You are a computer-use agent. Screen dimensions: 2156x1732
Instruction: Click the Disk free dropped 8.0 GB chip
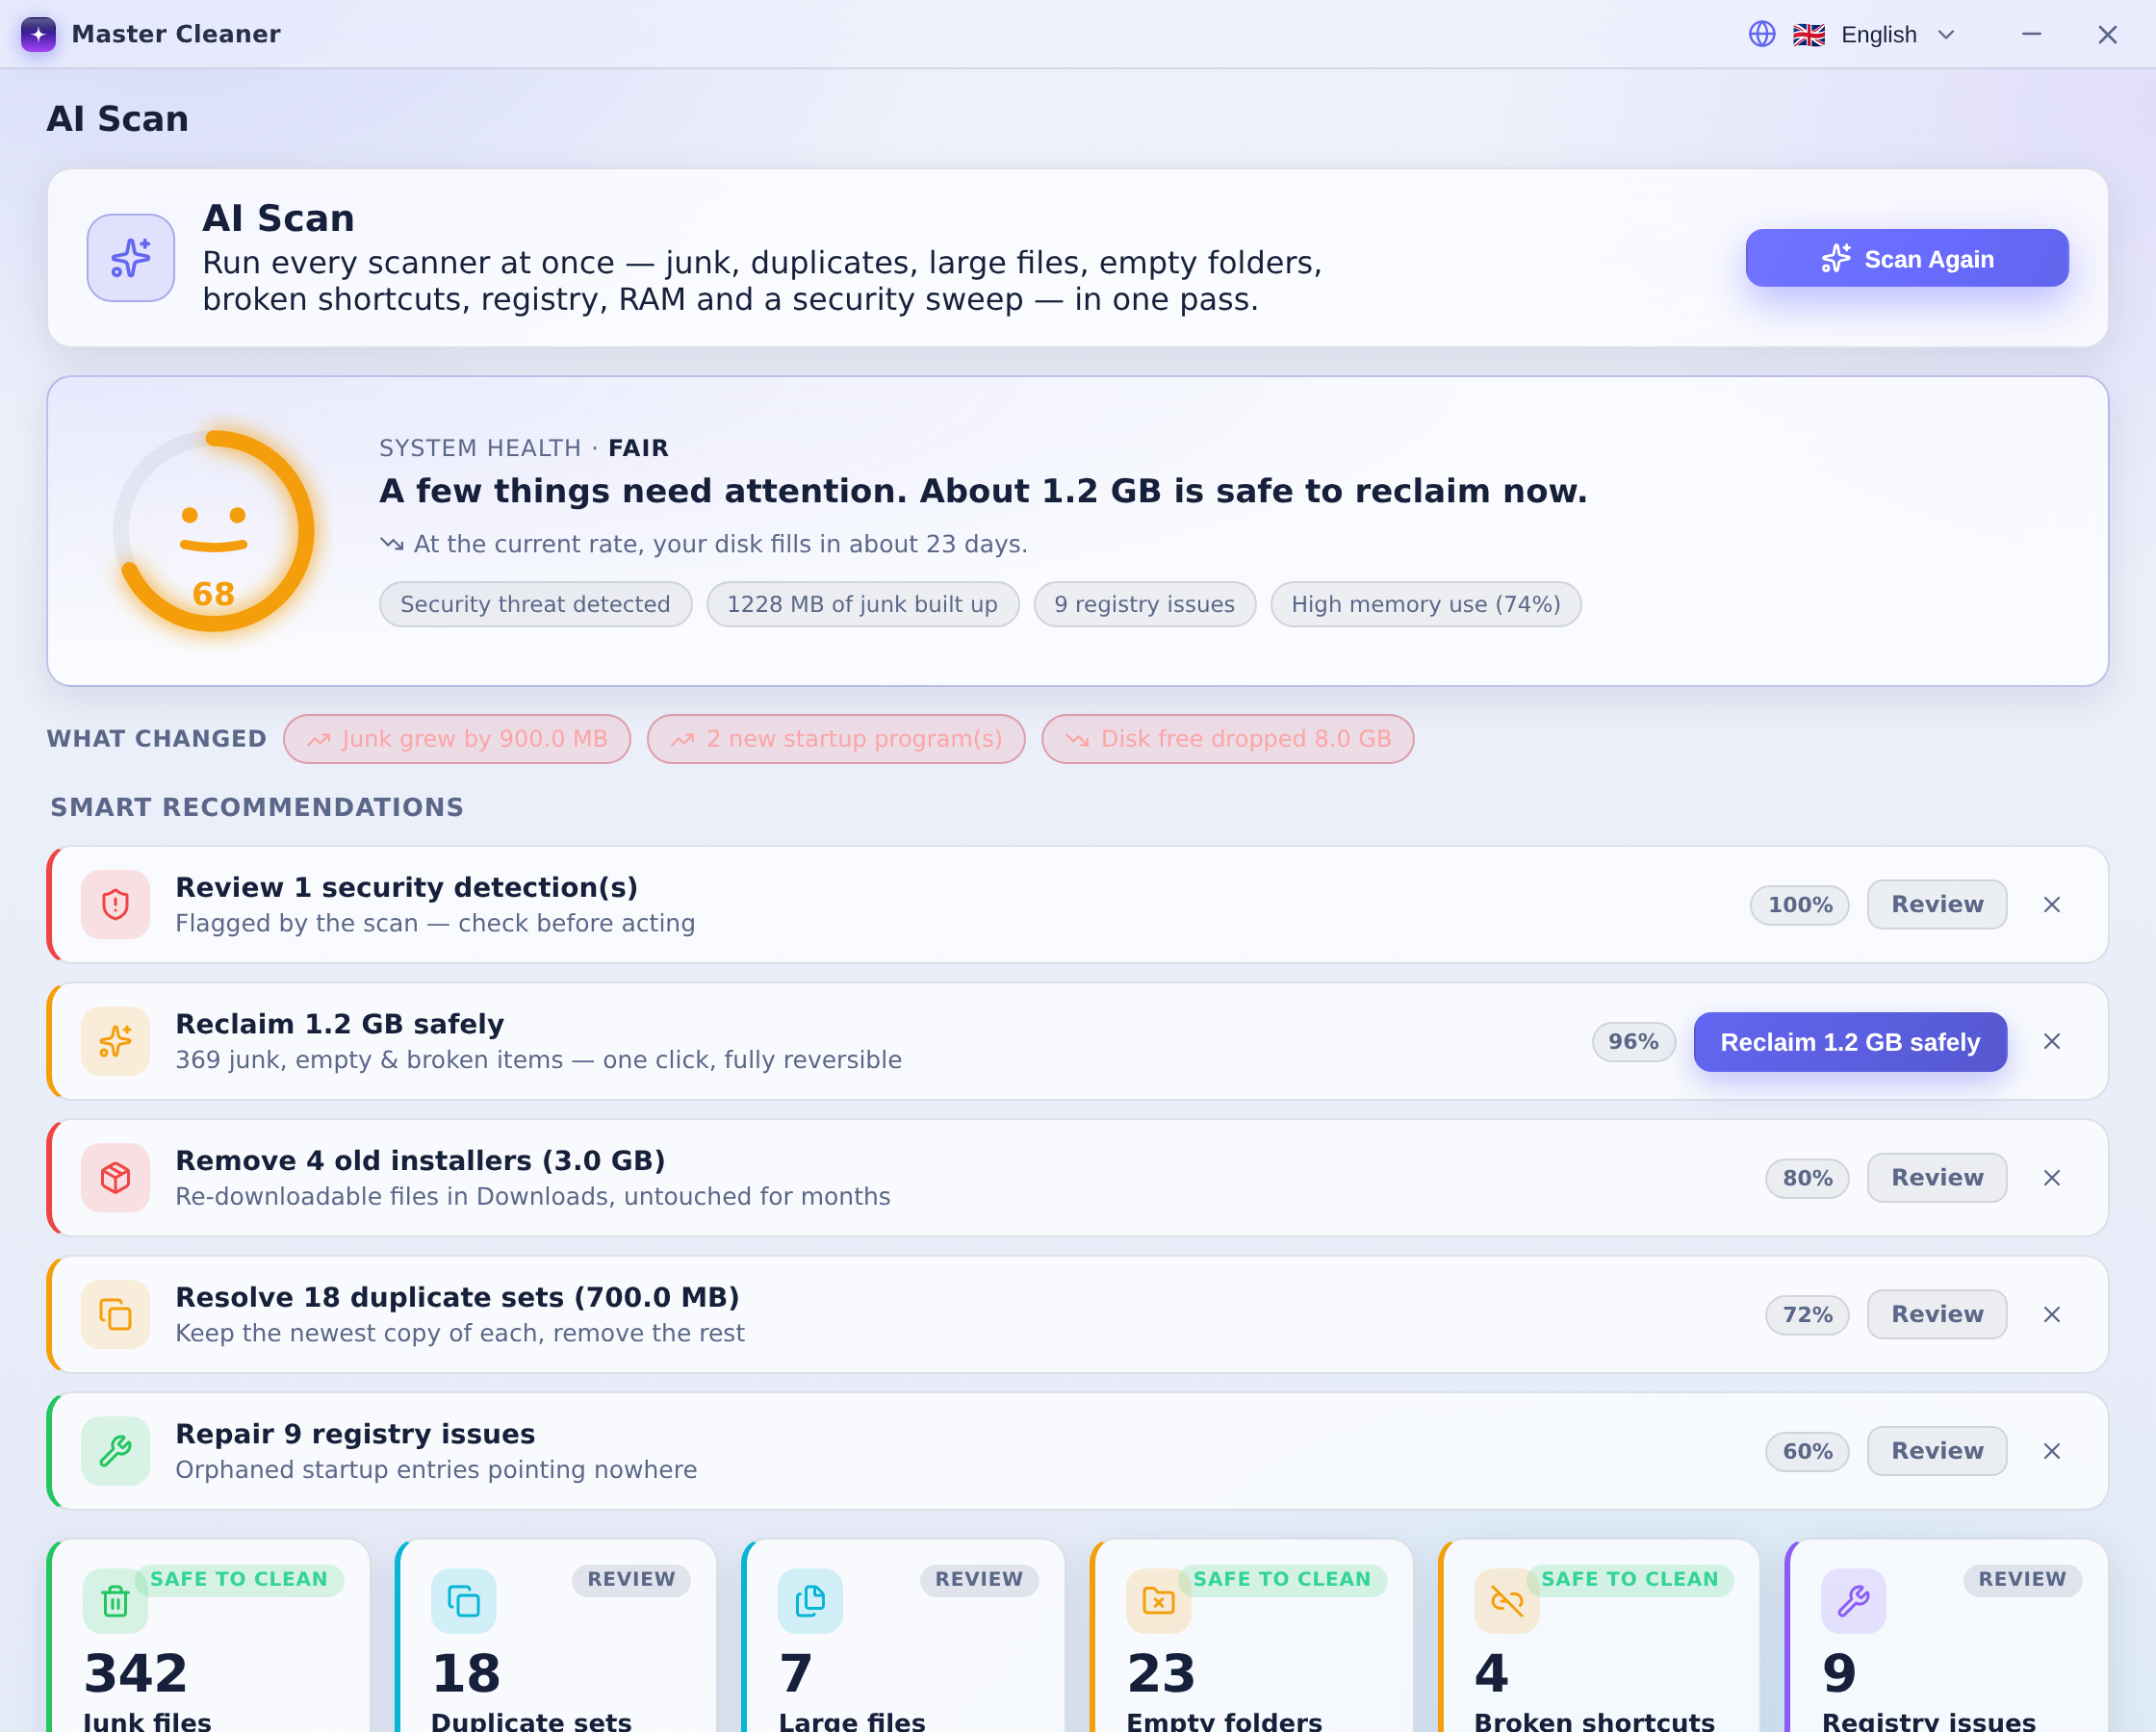(x=1228, y=739)
